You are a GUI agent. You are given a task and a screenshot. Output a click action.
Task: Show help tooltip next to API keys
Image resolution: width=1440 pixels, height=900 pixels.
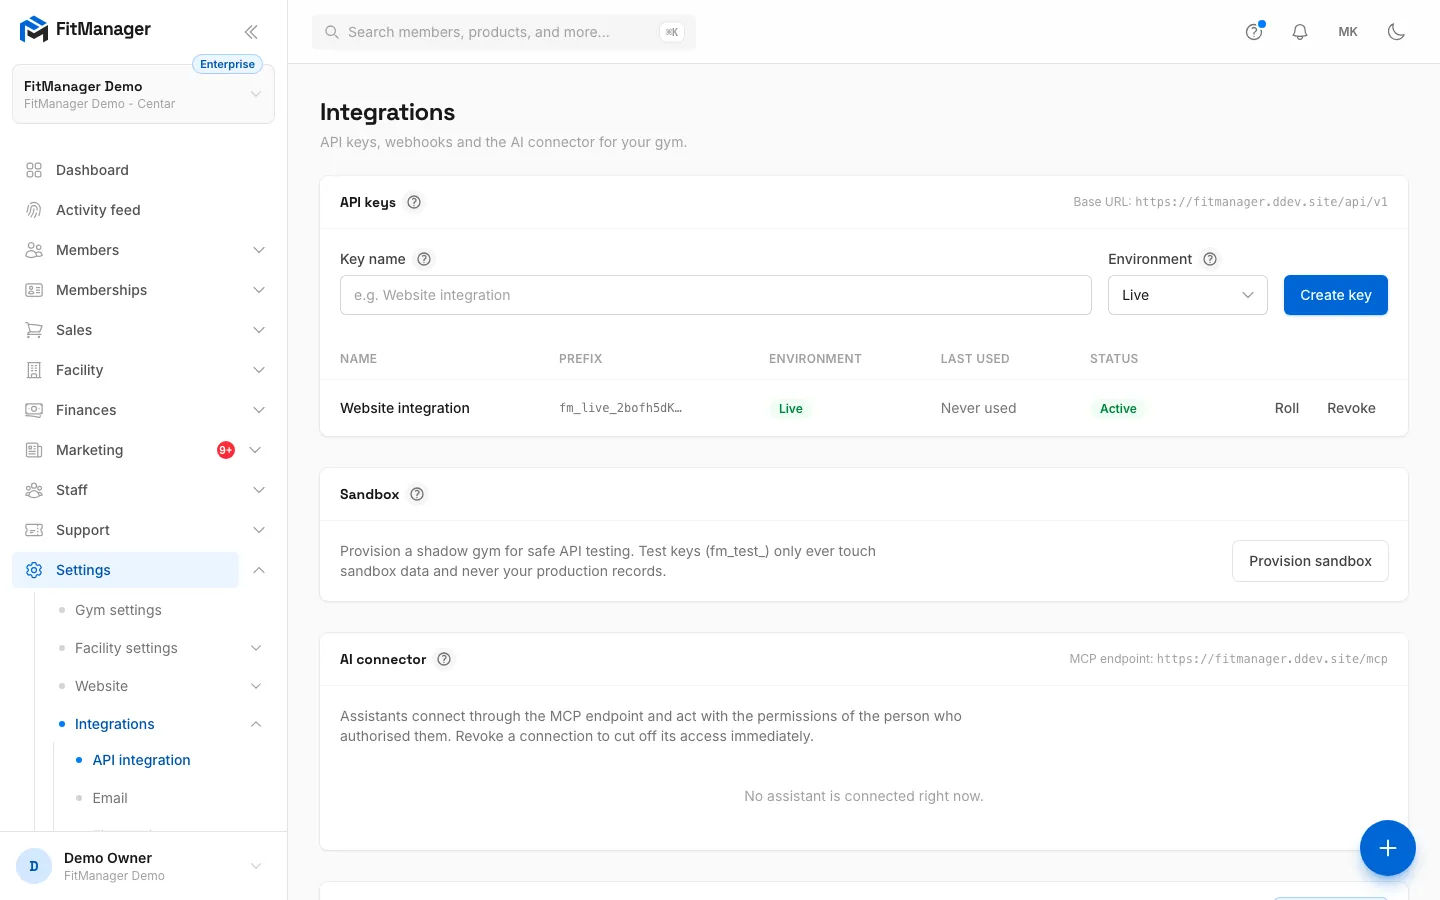point(414,202)
